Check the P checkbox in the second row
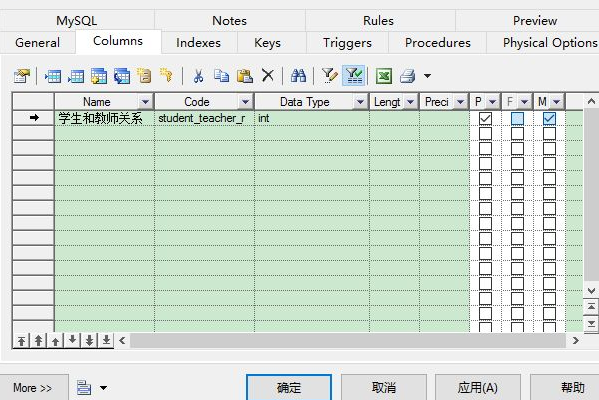The image size is (599, 400). 485,133
